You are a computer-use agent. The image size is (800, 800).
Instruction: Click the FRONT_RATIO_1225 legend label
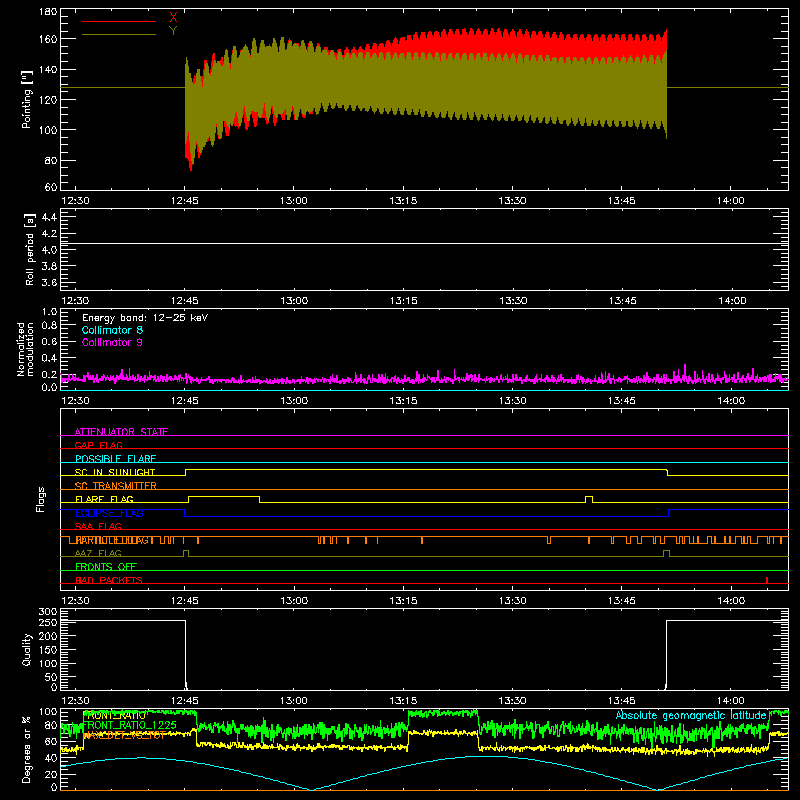(x=130, y=725)
